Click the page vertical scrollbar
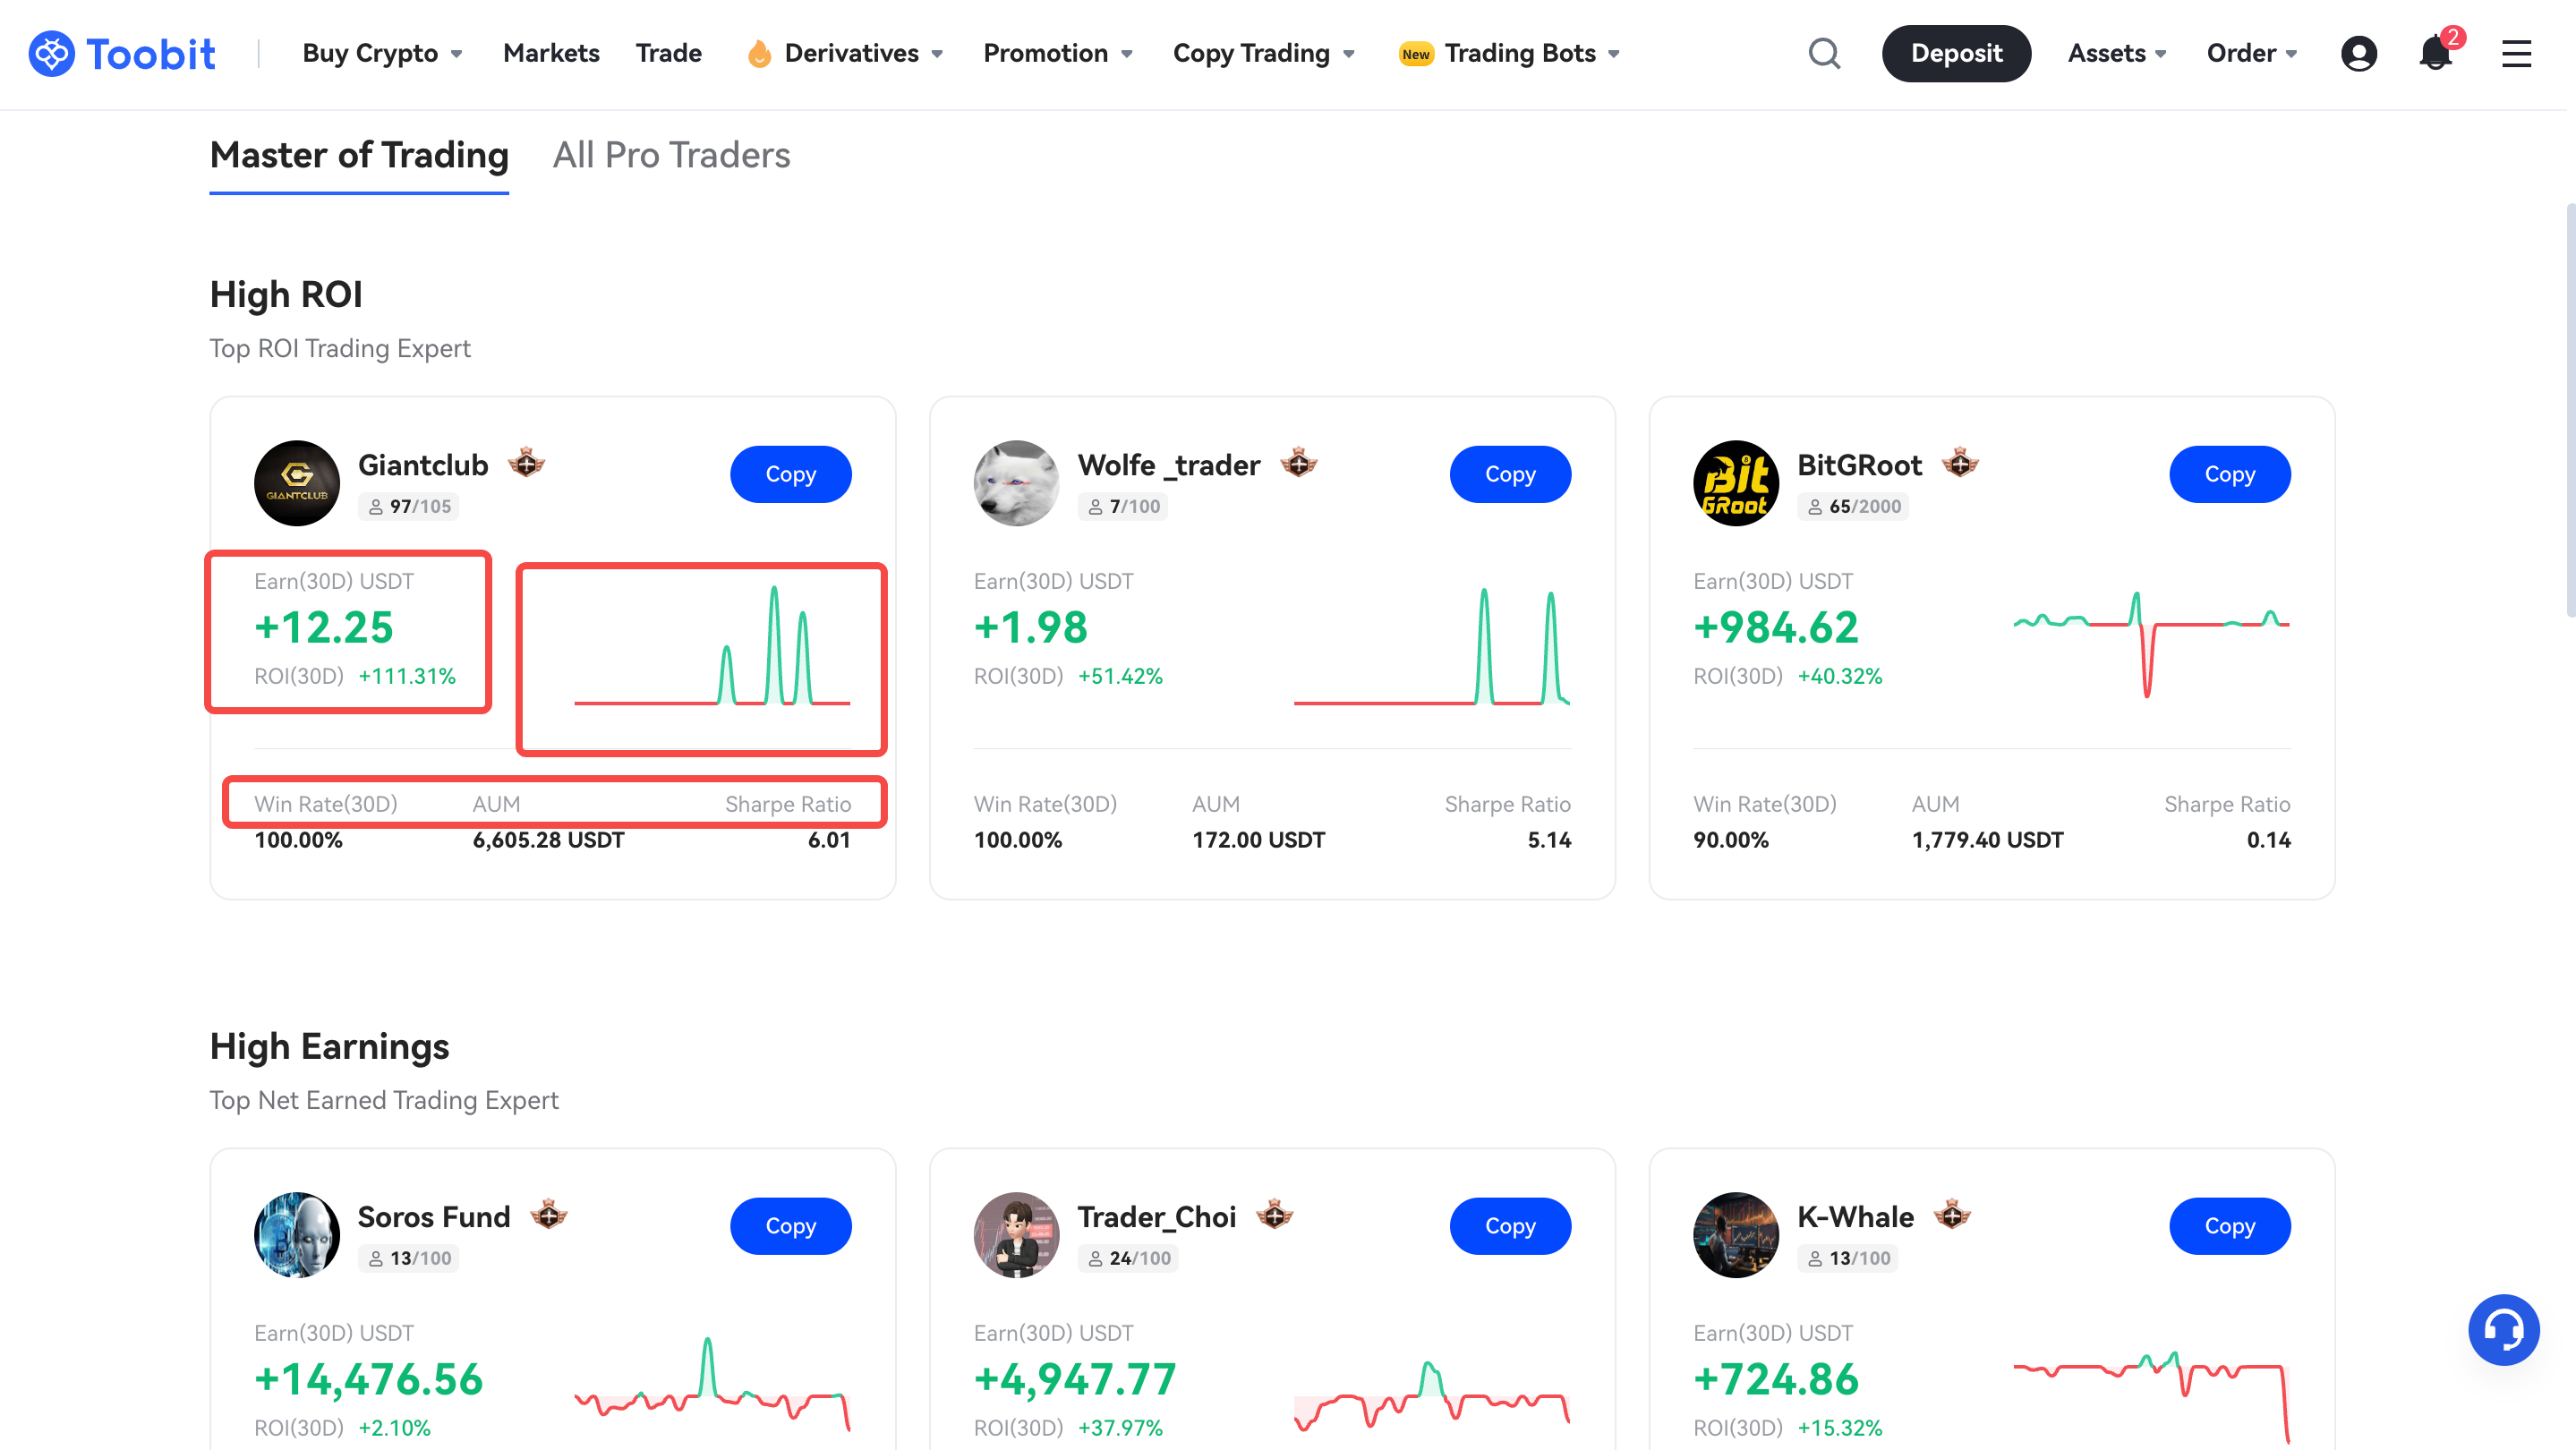 [2569, 410]
